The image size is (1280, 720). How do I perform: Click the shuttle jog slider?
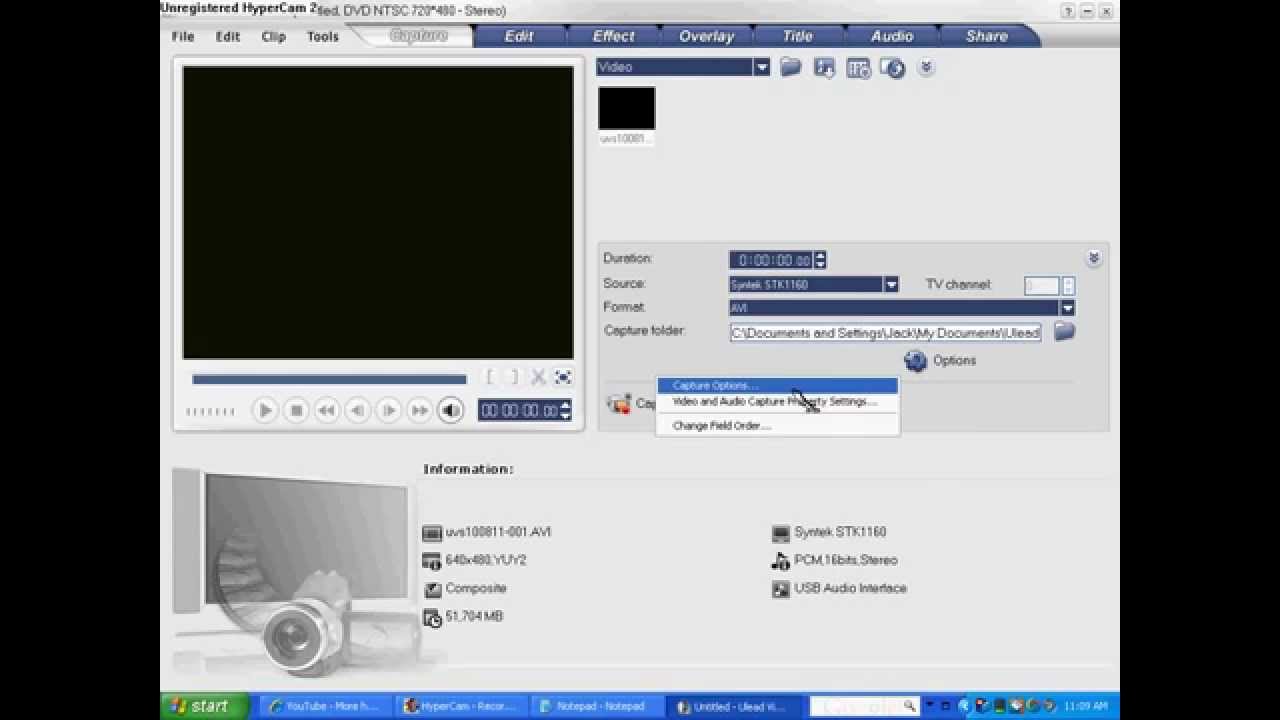click(x=211, y=411)
